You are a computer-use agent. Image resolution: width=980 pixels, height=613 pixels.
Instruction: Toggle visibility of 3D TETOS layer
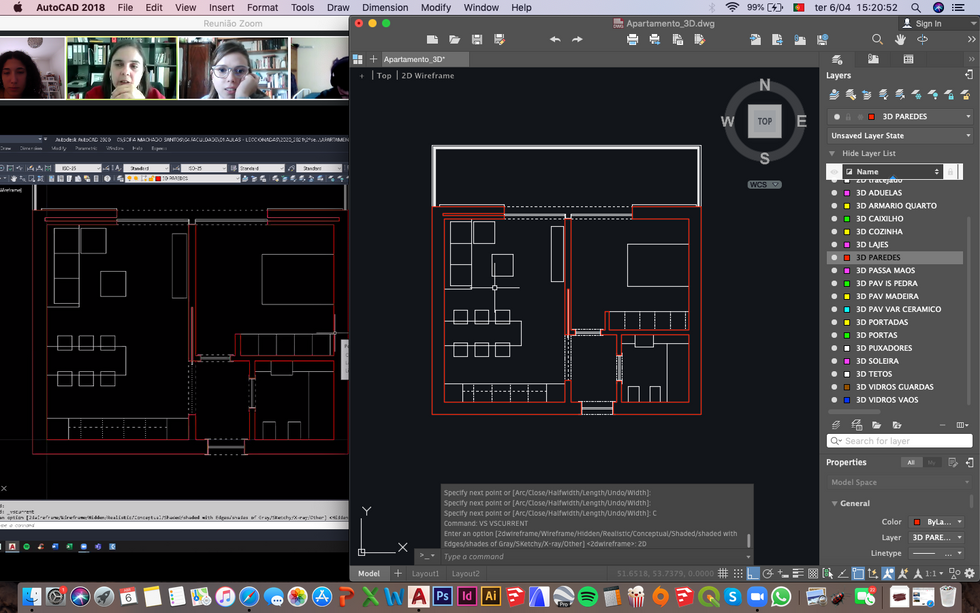click(834, 374)
